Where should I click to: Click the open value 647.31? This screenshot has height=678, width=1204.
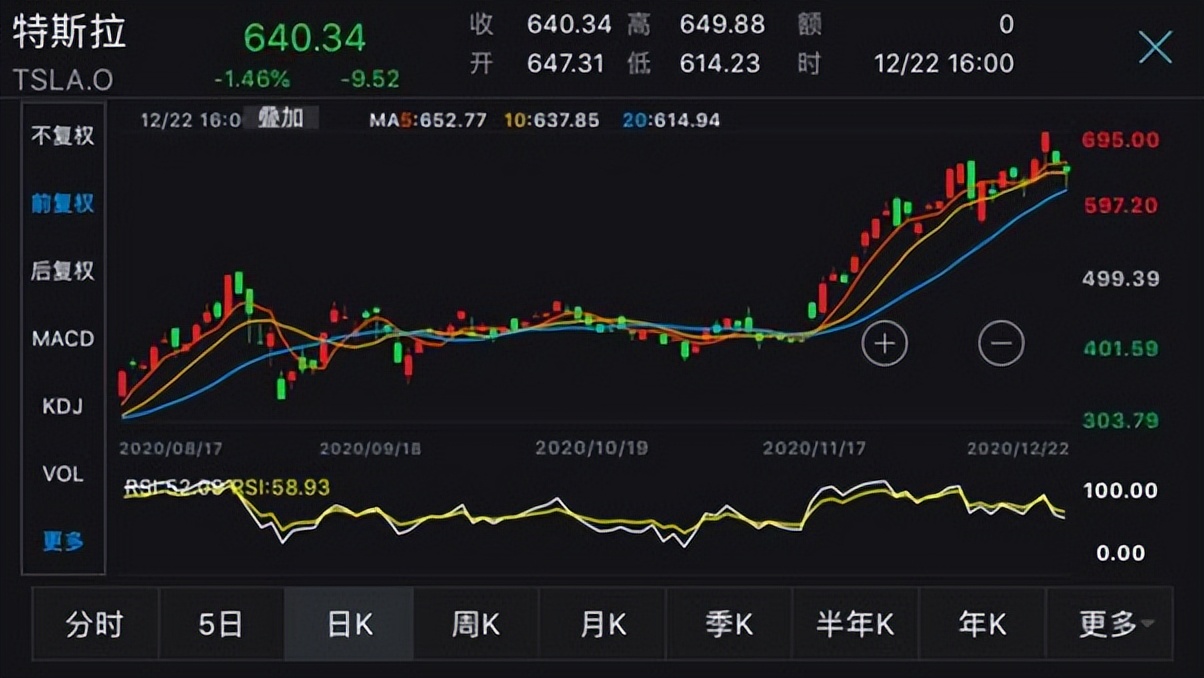565,64
